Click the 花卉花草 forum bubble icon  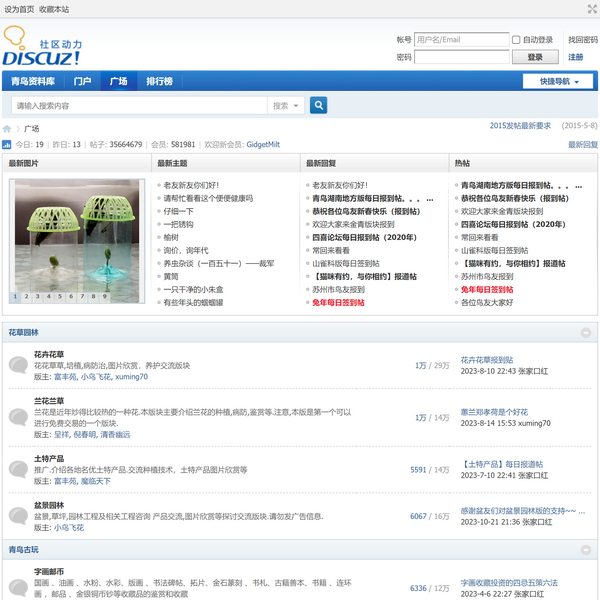tap(18, 365)
